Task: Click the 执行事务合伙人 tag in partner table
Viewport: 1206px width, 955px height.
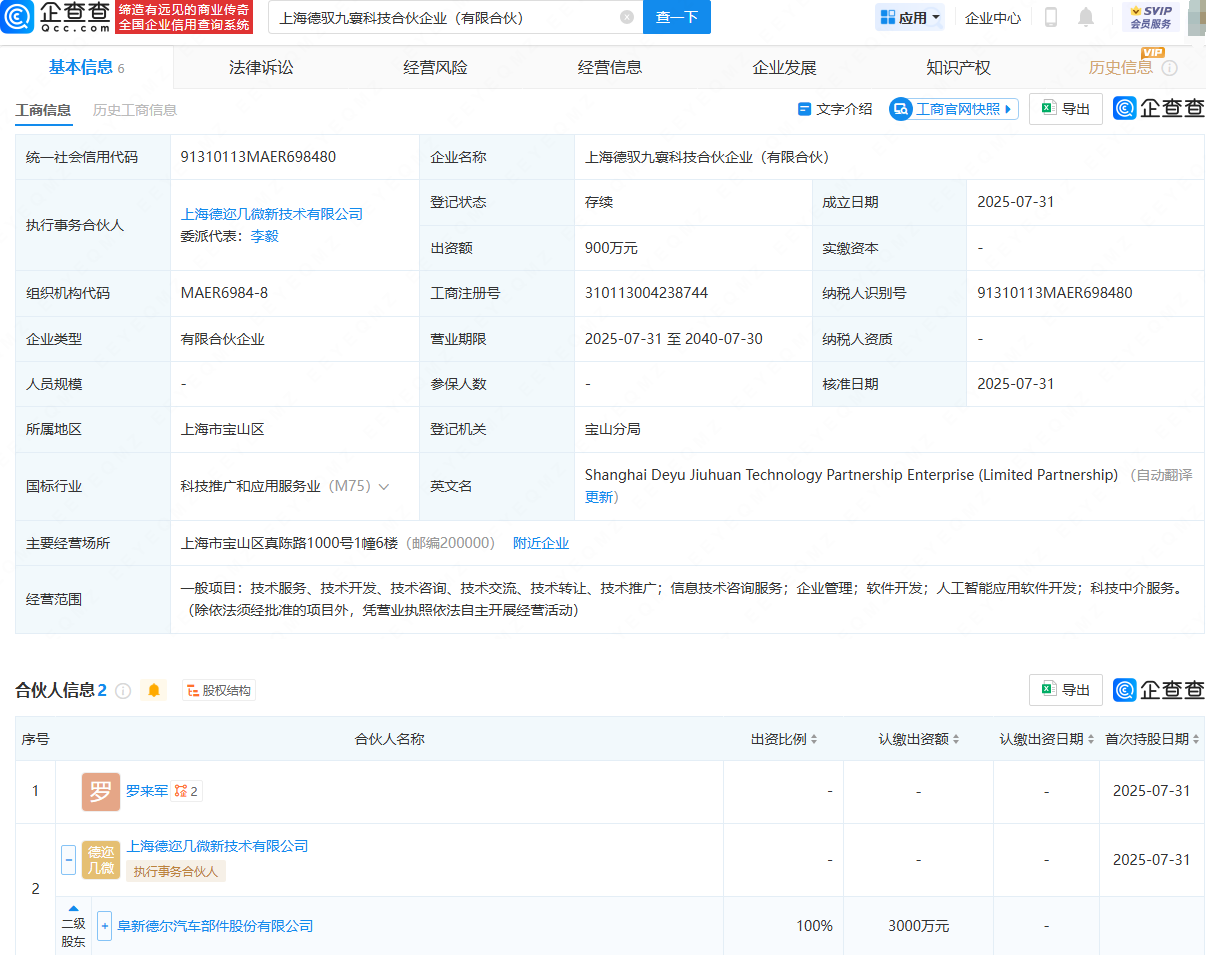Action: pyautogui.click(x=176, y=871)
